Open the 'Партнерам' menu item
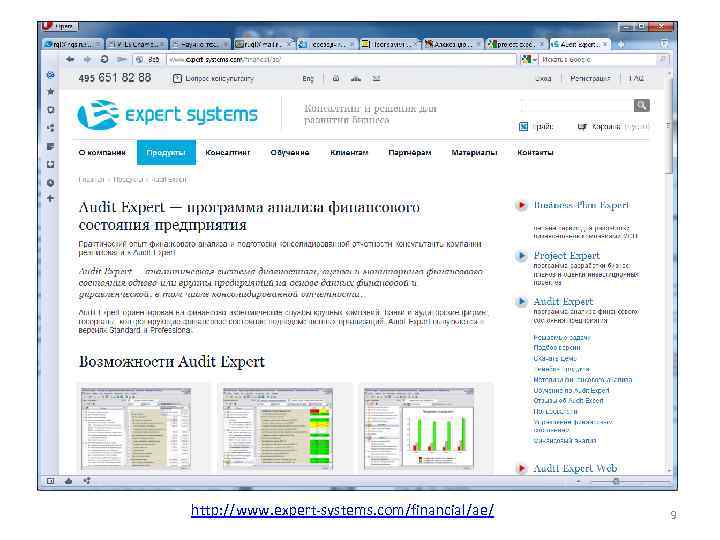Viewport: 720px width, 540px height. (x=410, y=152)
